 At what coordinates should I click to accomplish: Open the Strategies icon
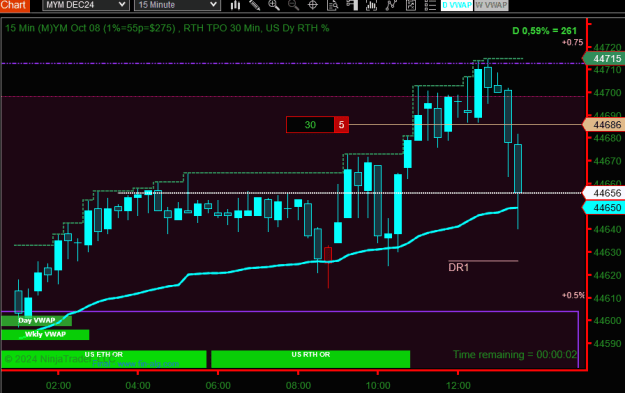click(391, 5)
